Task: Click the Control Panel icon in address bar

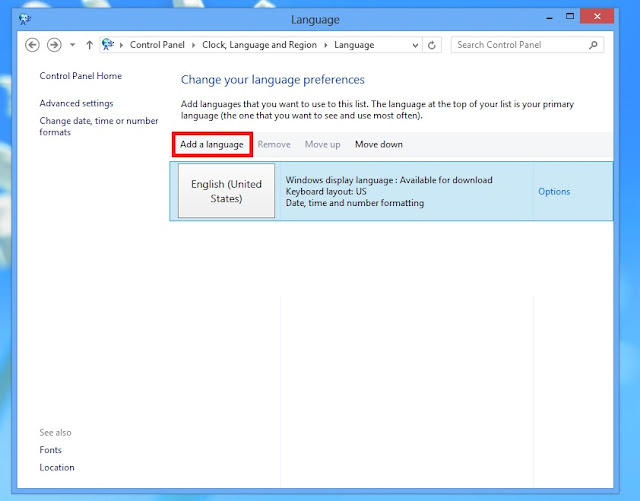Action: (x=108, y=44)
